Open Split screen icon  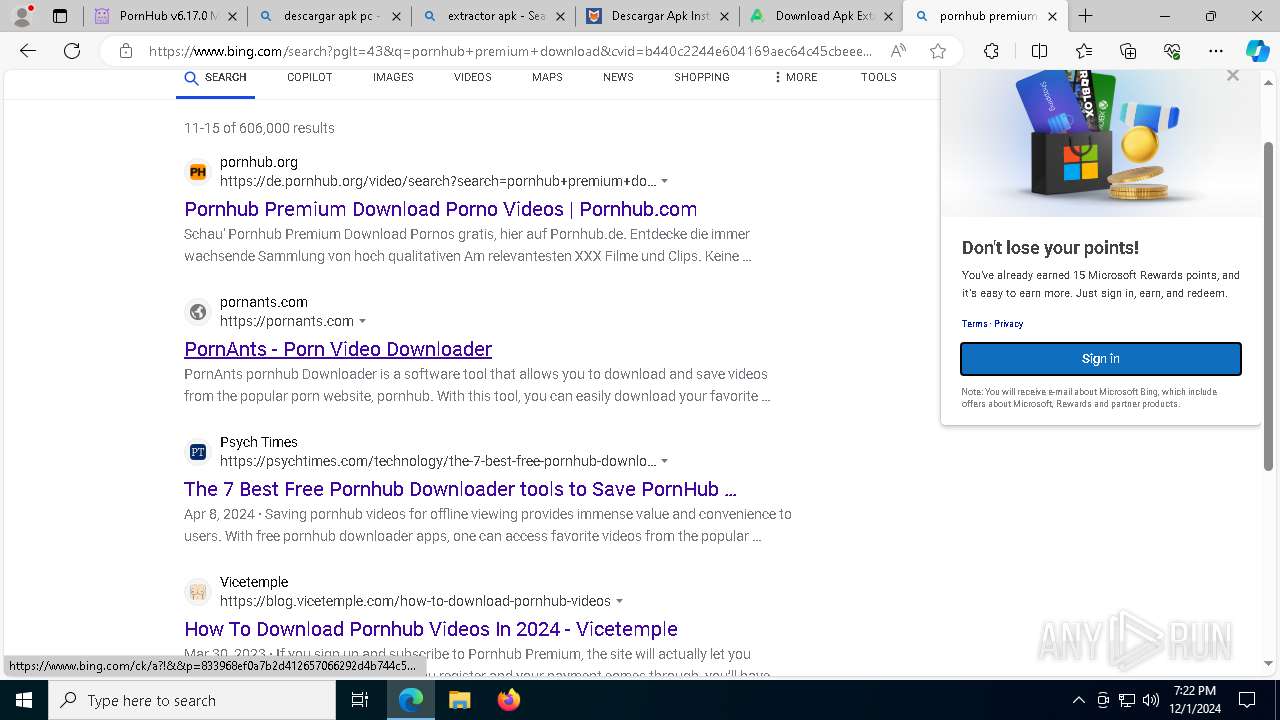click(1039, 51)
